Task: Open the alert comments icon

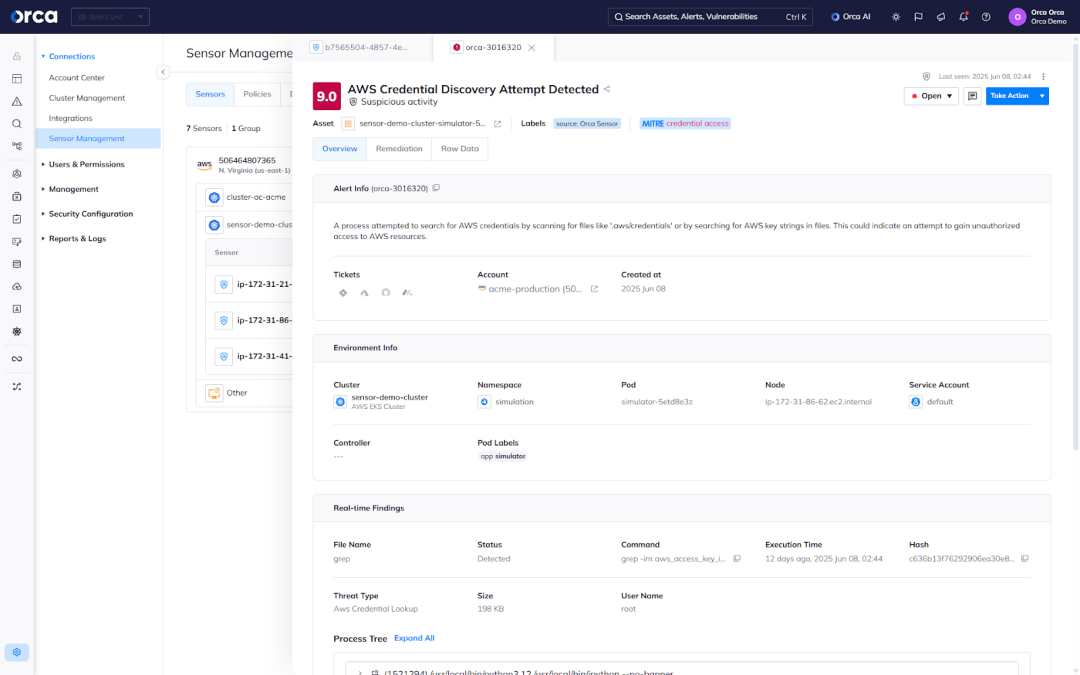Action: click(972, 96)
